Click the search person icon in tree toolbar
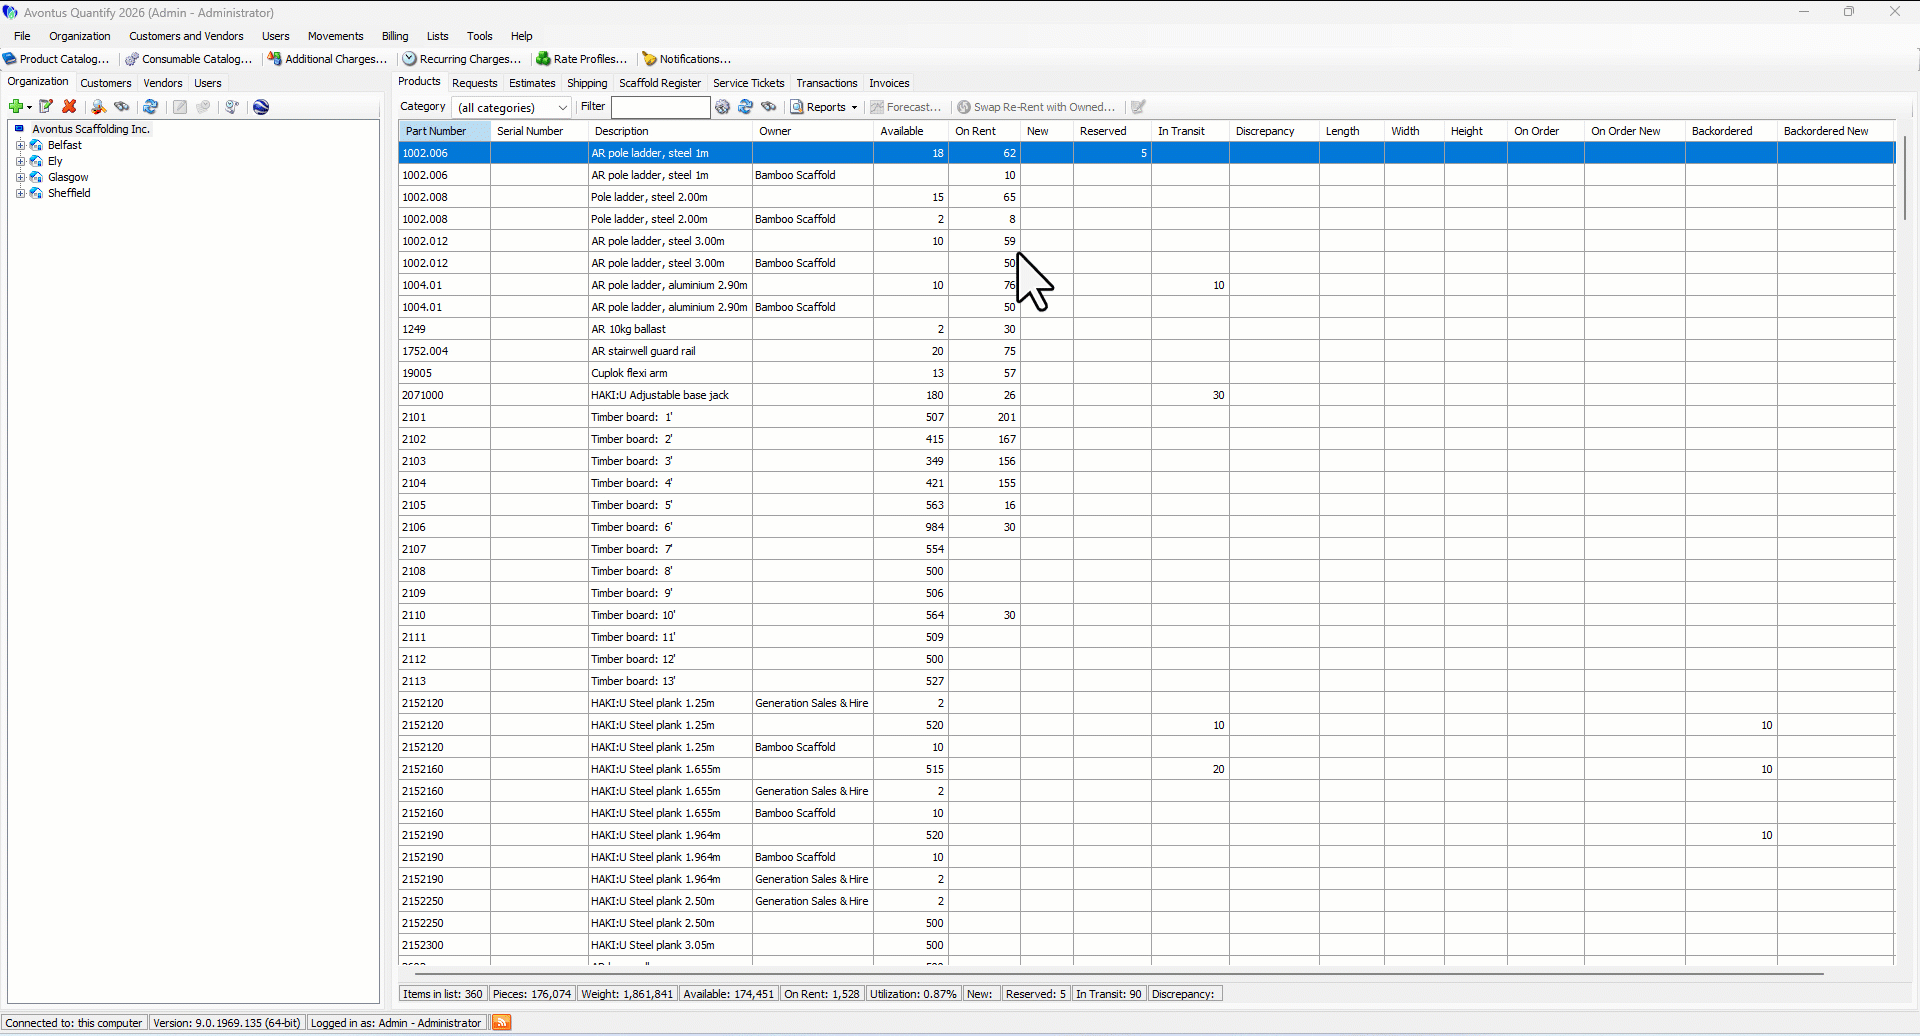Image resolution: width=1920 pixels, height=1036 pixels. click(x=98, y=107)
